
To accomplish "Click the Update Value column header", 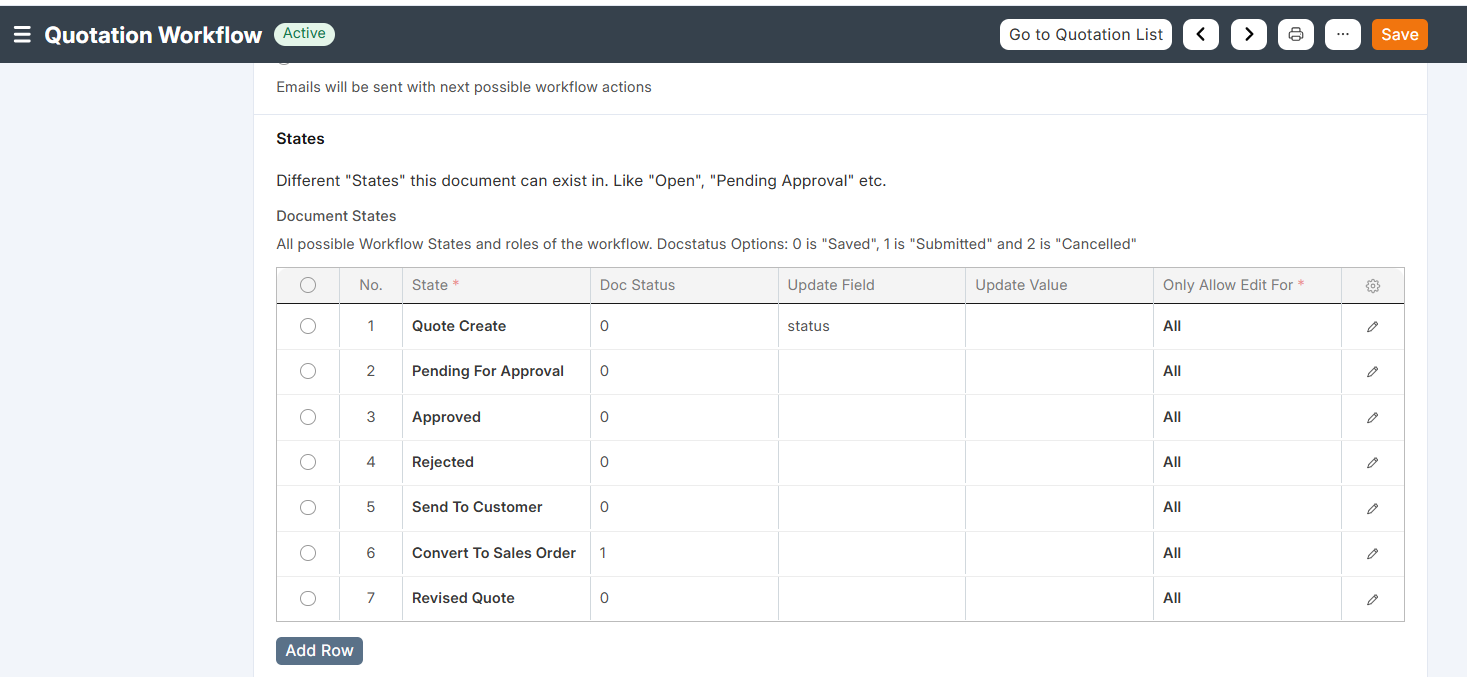I will point(1059,285).
